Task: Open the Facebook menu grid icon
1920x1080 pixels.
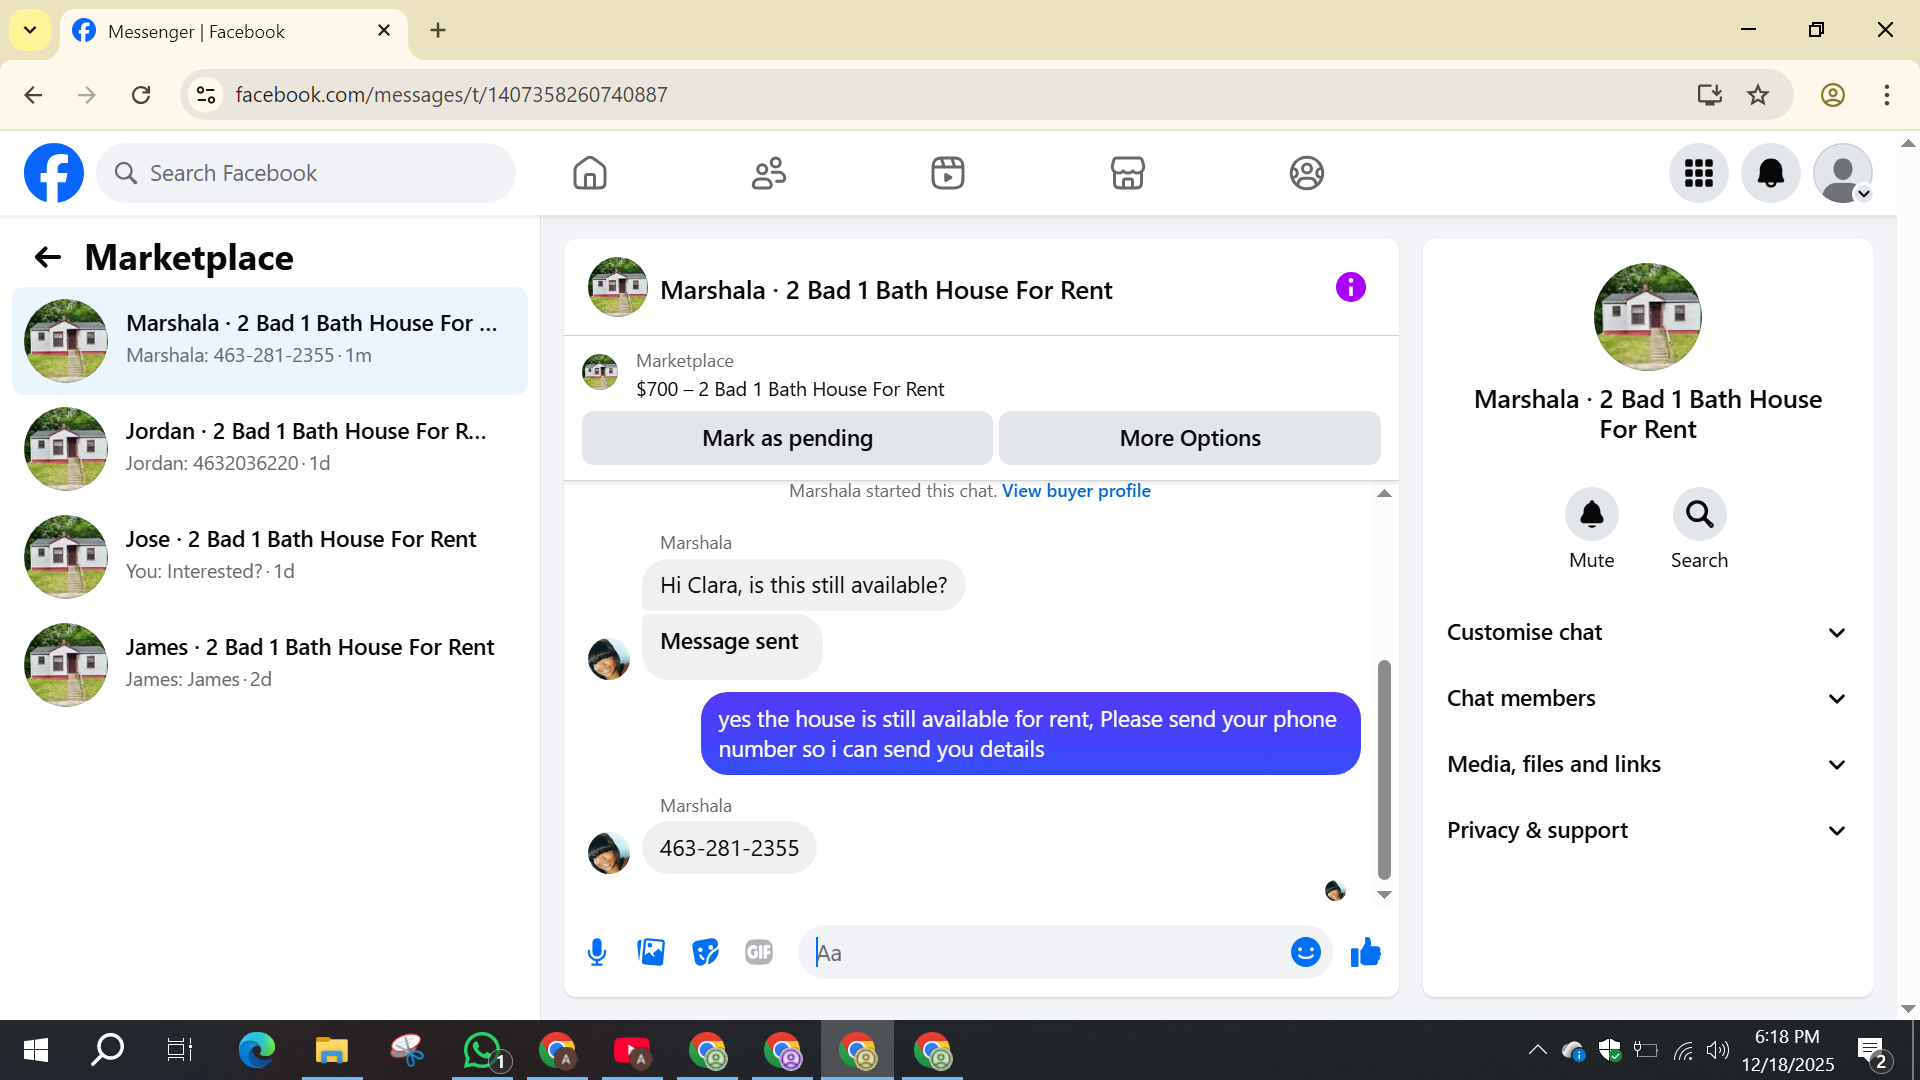Action: (x=1699, y=173)
